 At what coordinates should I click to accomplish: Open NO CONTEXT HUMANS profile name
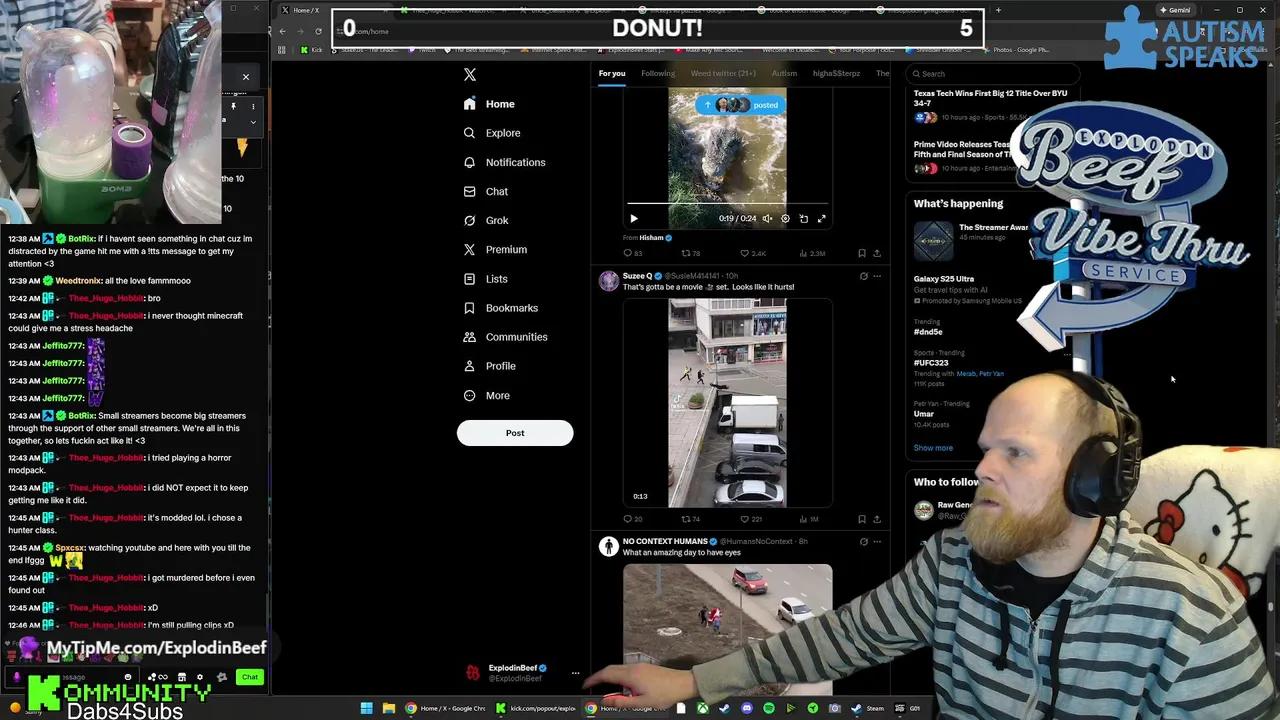click(665, 541)
